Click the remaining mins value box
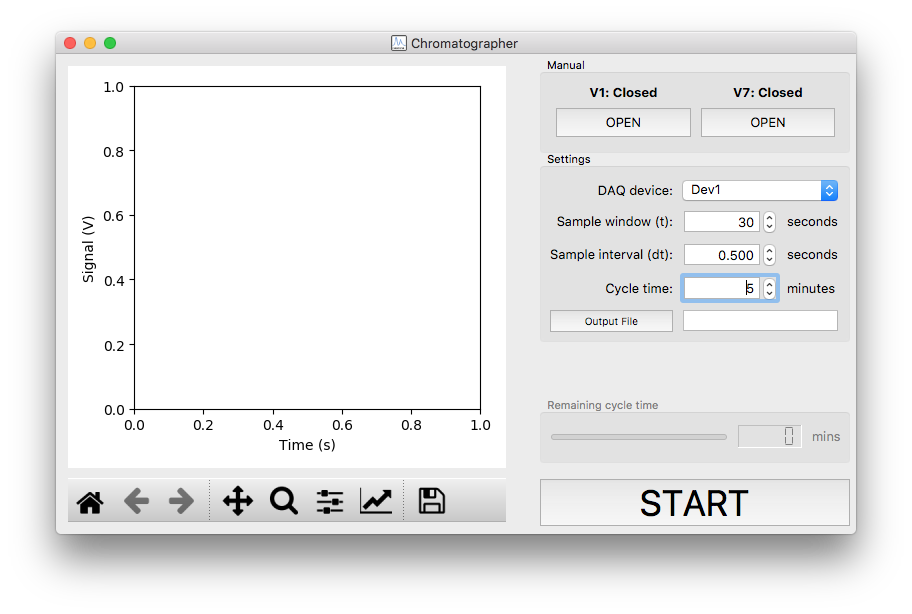The image size is (912, 614). click(x=770, y=436)
